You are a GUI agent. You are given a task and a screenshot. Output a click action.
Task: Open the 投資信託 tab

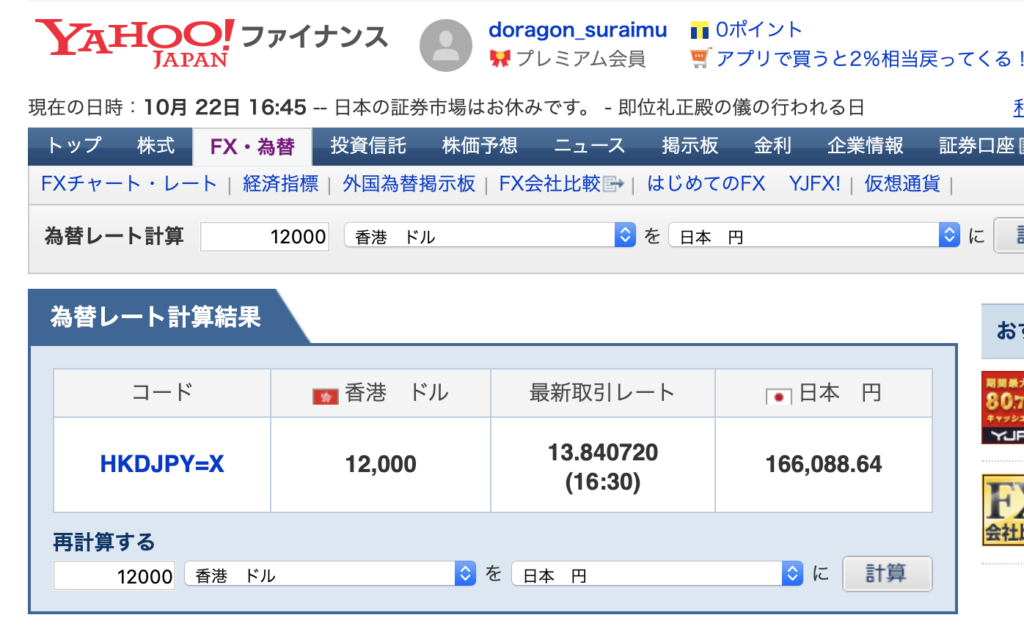tap(368, 147)
